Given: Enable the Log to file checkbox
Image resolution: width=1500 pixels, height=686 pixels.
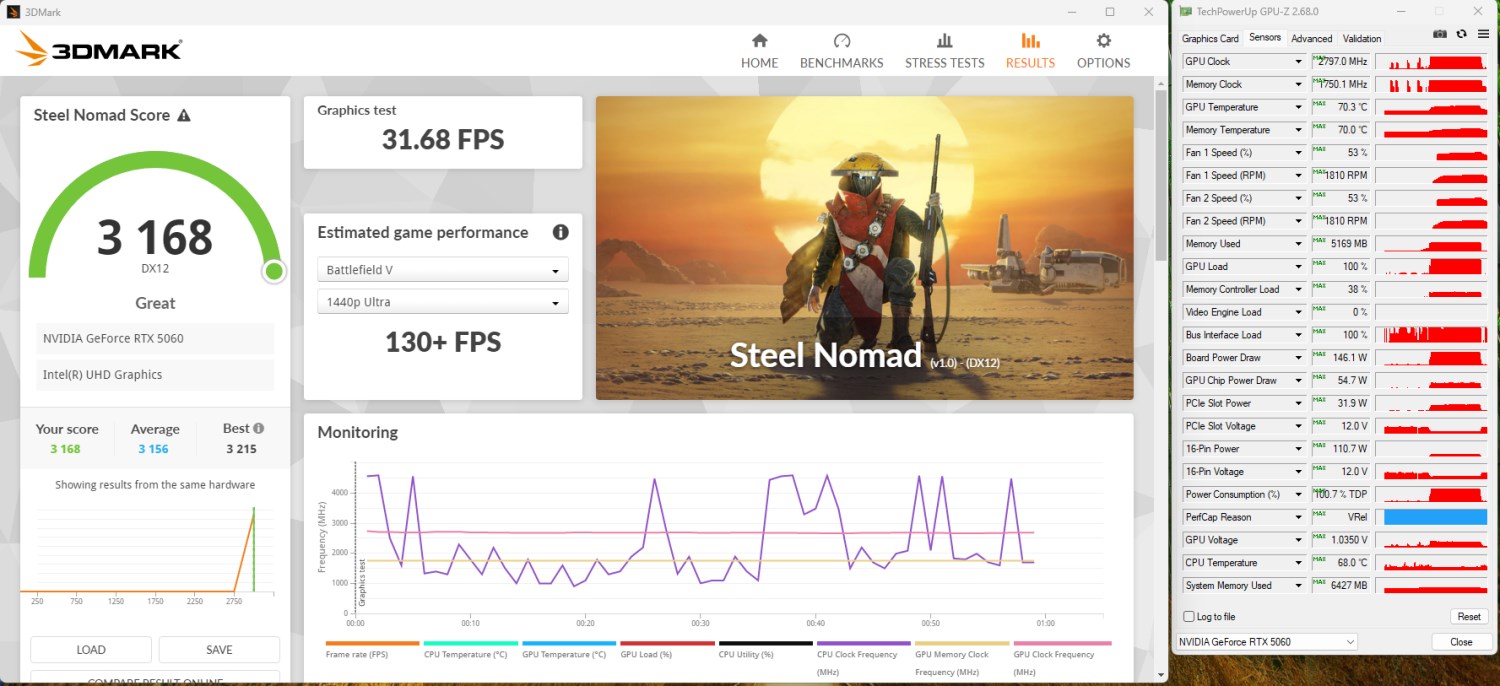Looking at the screenshot, I should point(1189,616).
